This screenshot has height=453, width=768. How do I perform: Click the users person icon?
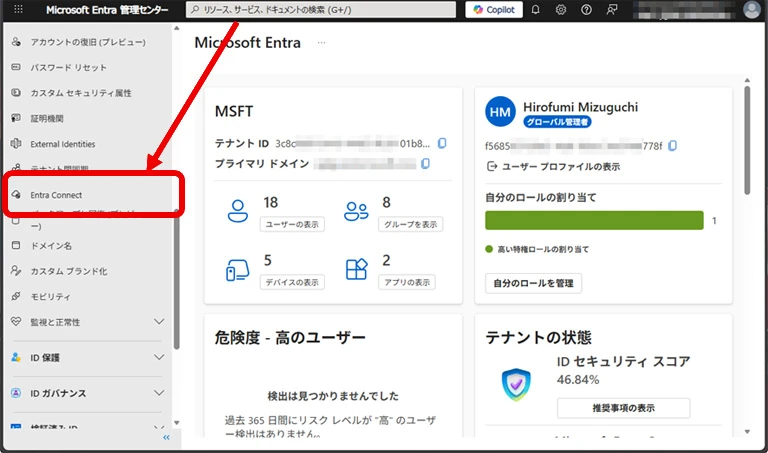tap(238, 211)
